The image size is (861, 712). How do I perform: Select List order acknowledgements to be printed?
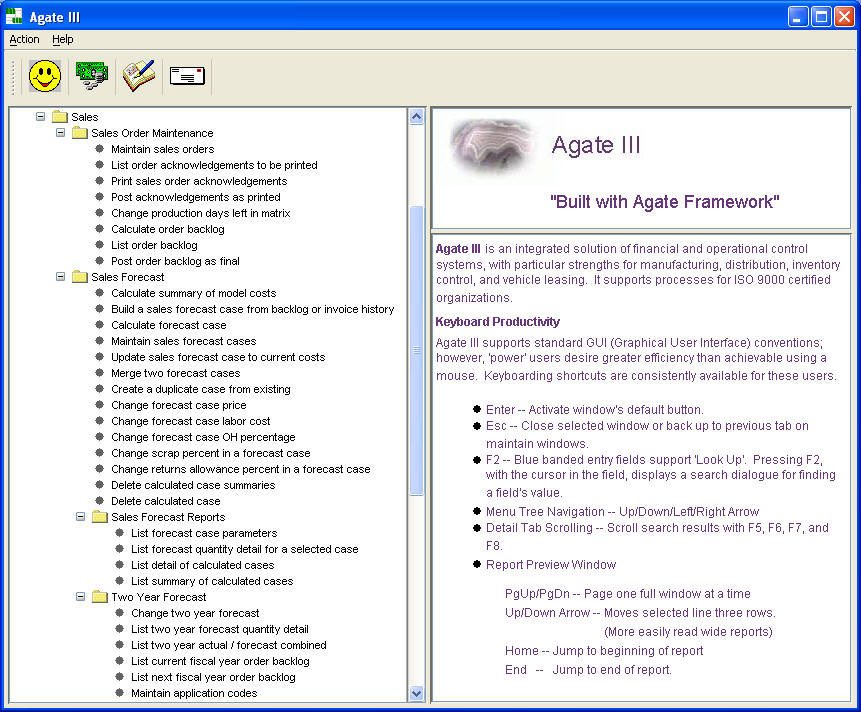tap(214, 165)
